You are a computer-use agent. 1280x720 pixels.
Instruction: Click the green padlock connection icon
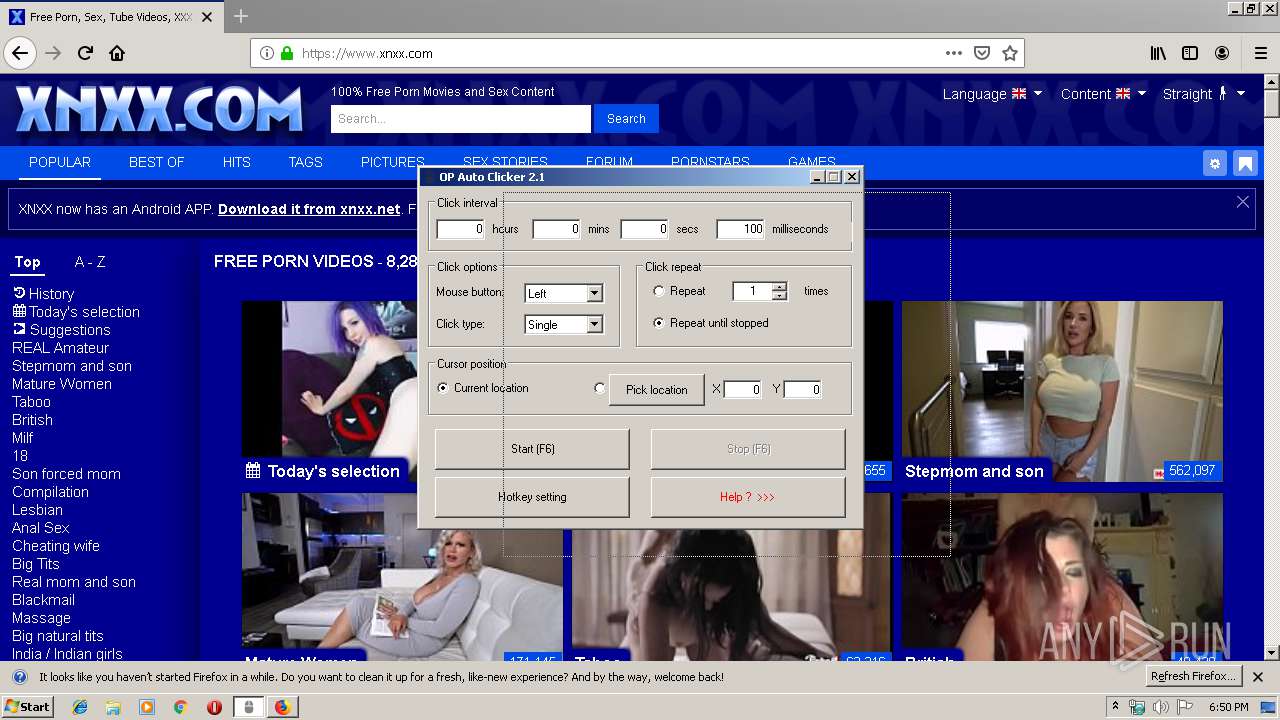click(288, 53)
